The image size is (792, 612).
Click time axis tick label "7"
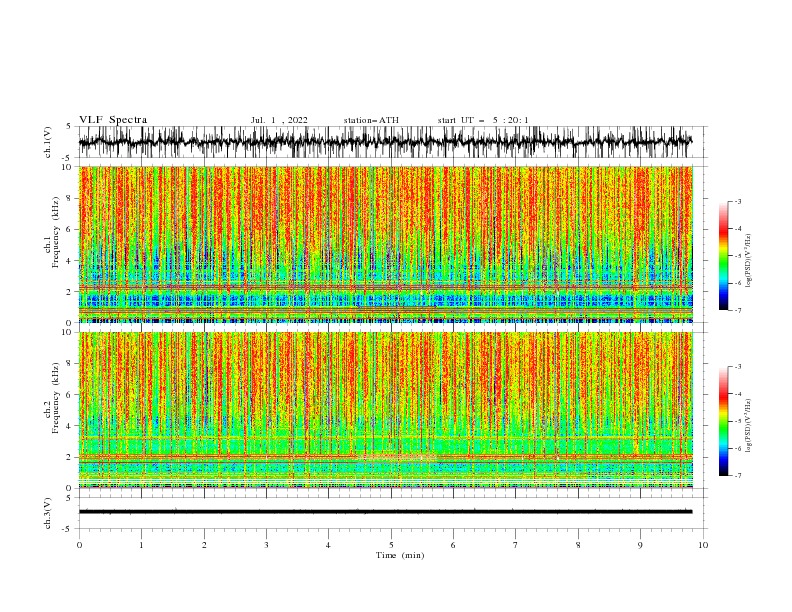pyautogui.click(x=515, y=545)
